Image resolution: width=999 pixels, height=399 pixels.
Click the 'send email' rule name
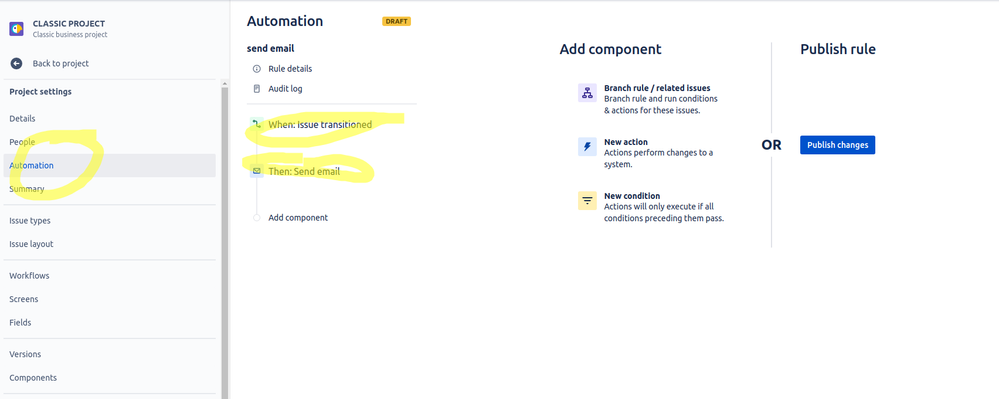click(271, 48)
